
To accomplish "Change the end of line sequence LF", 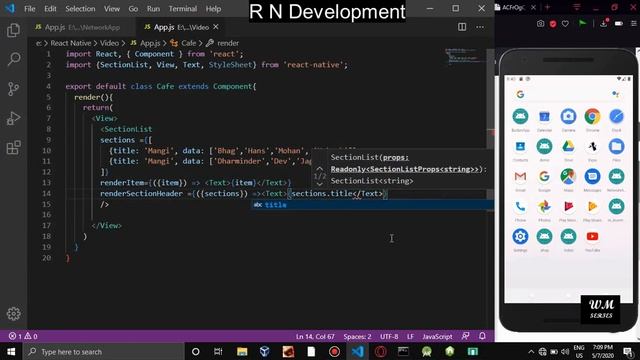I will tap(410, 336).
